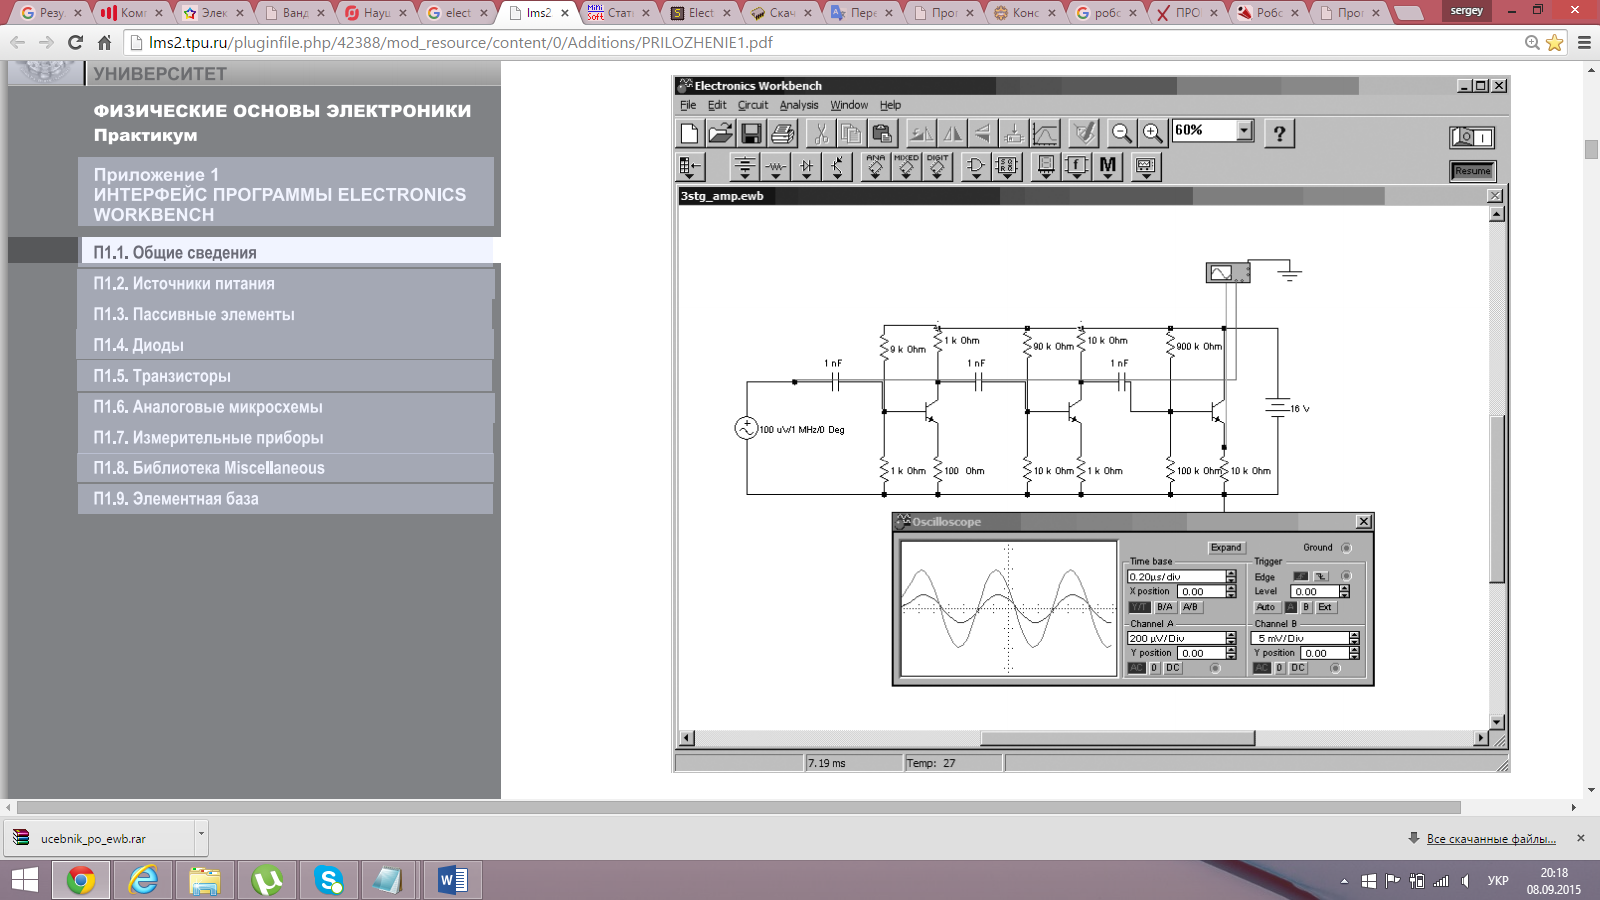This screenshot has height=900, width=1600.
Task: Select the Cut scissors icon
Action: (x=820, y=133)
